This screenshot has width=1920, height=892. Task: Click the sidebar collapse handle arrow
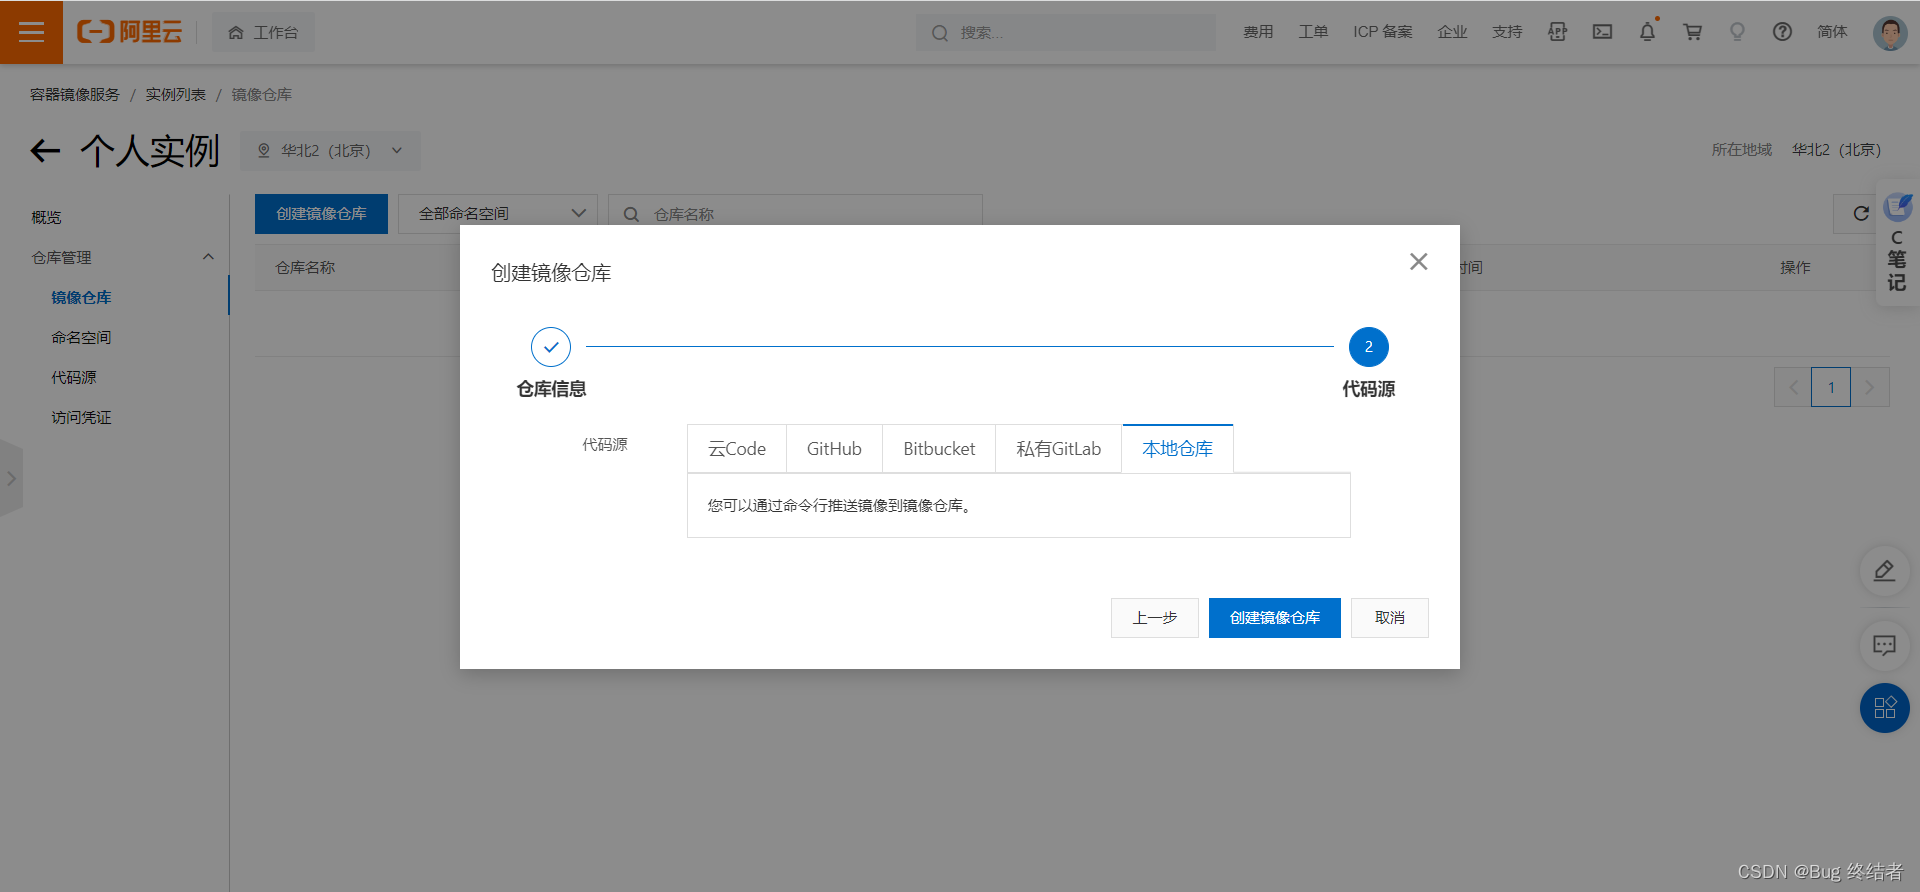[11, 478]
